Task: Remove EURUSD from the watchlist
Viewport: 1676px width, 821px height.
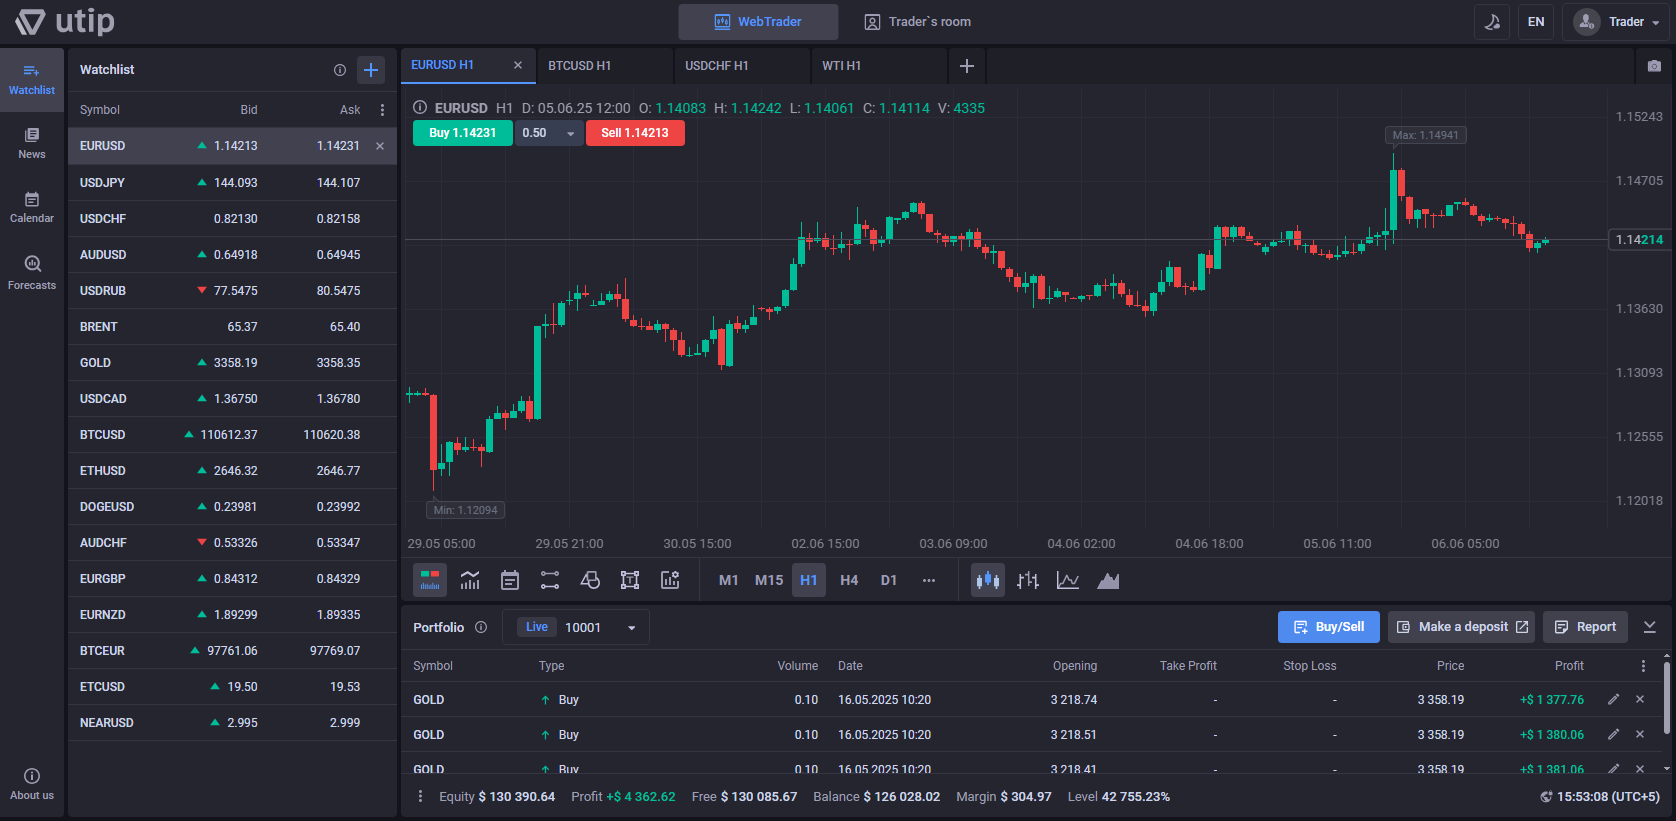Action: pyautogui.click(x=380, y=146)
